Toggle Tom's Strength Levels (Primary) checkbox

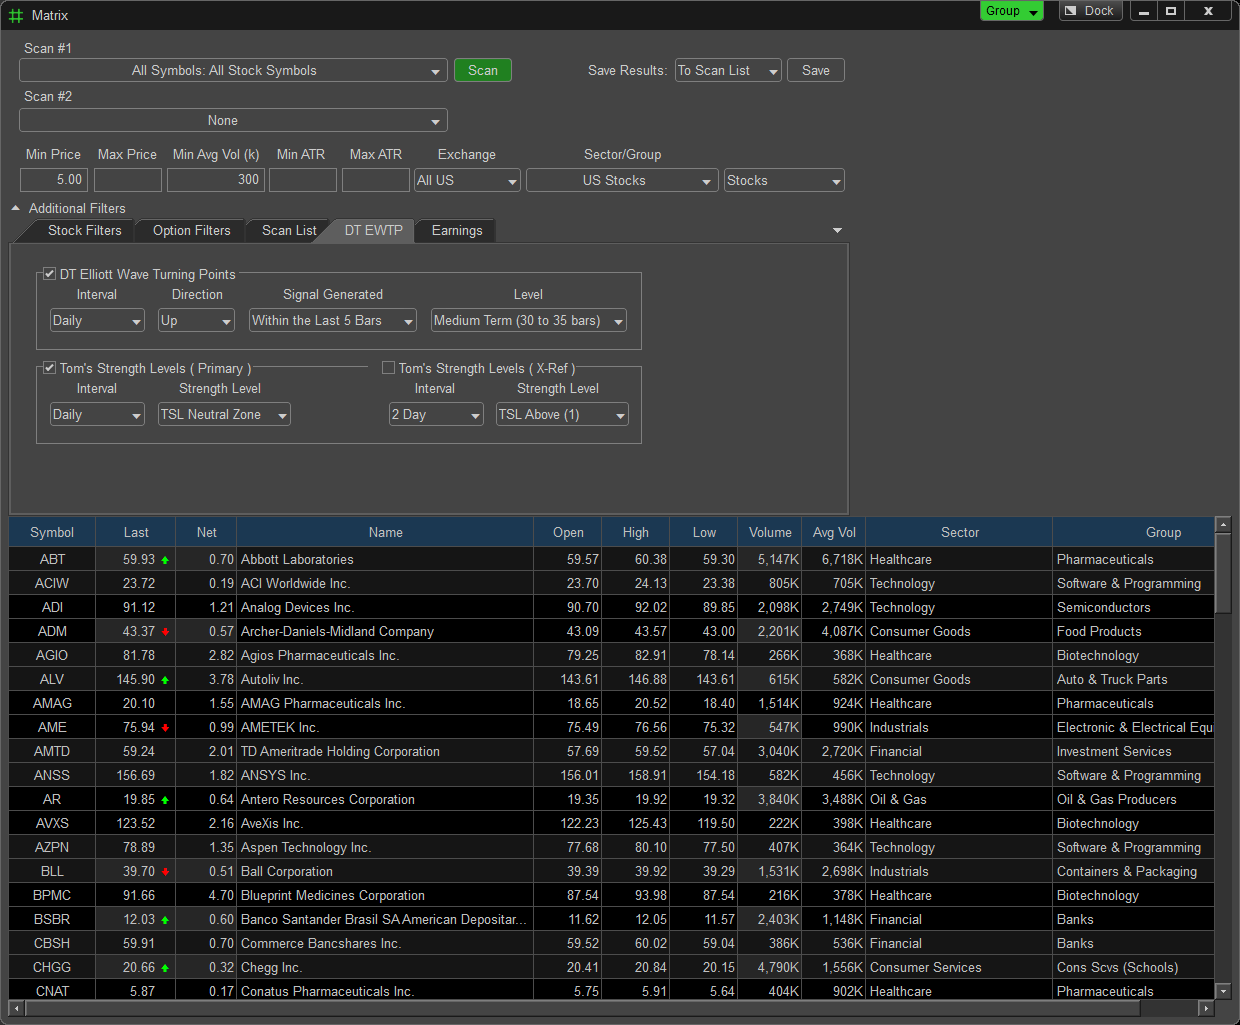(49, 368)
